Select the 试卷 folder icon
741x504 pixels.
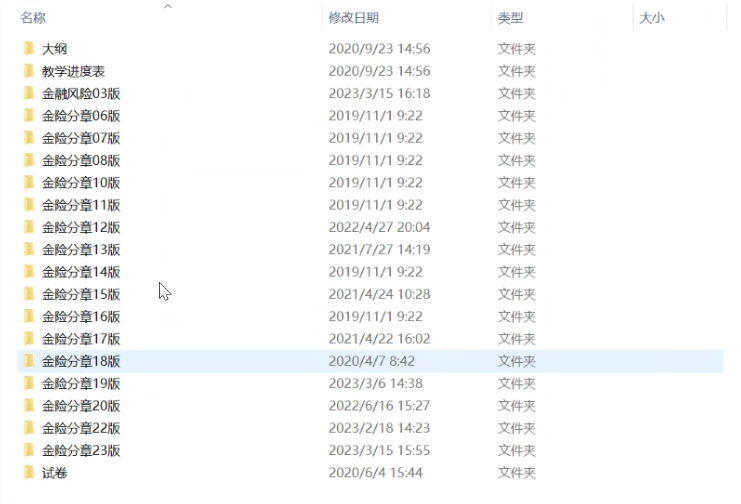click(x=29, y=472)
